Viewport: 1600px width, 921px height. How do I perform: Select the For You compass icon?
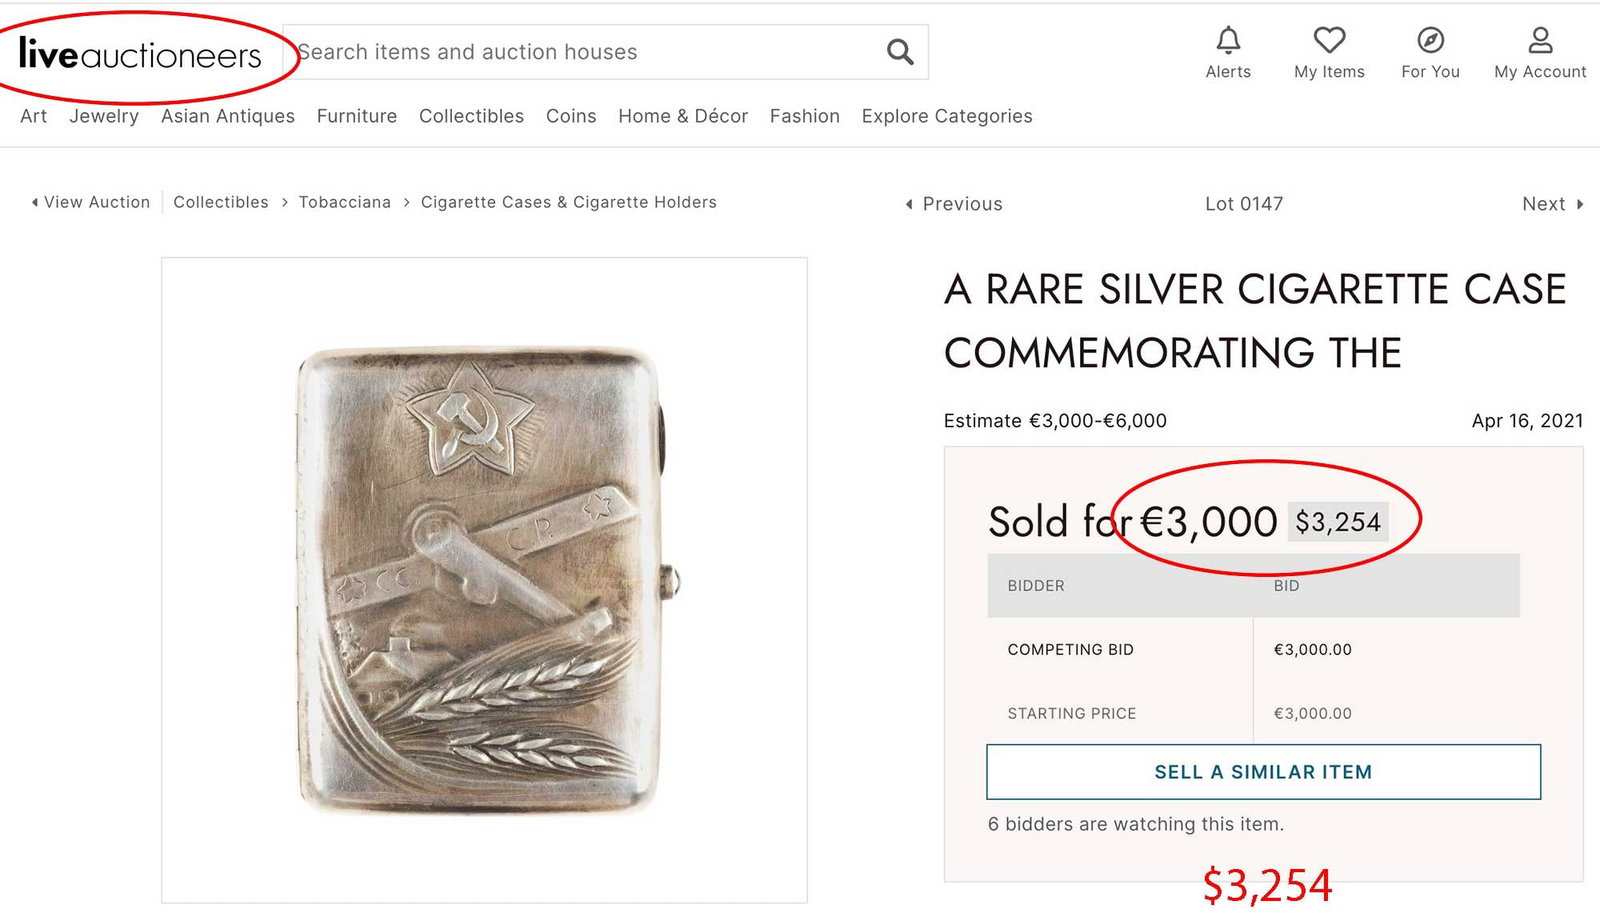[1430, 50]
